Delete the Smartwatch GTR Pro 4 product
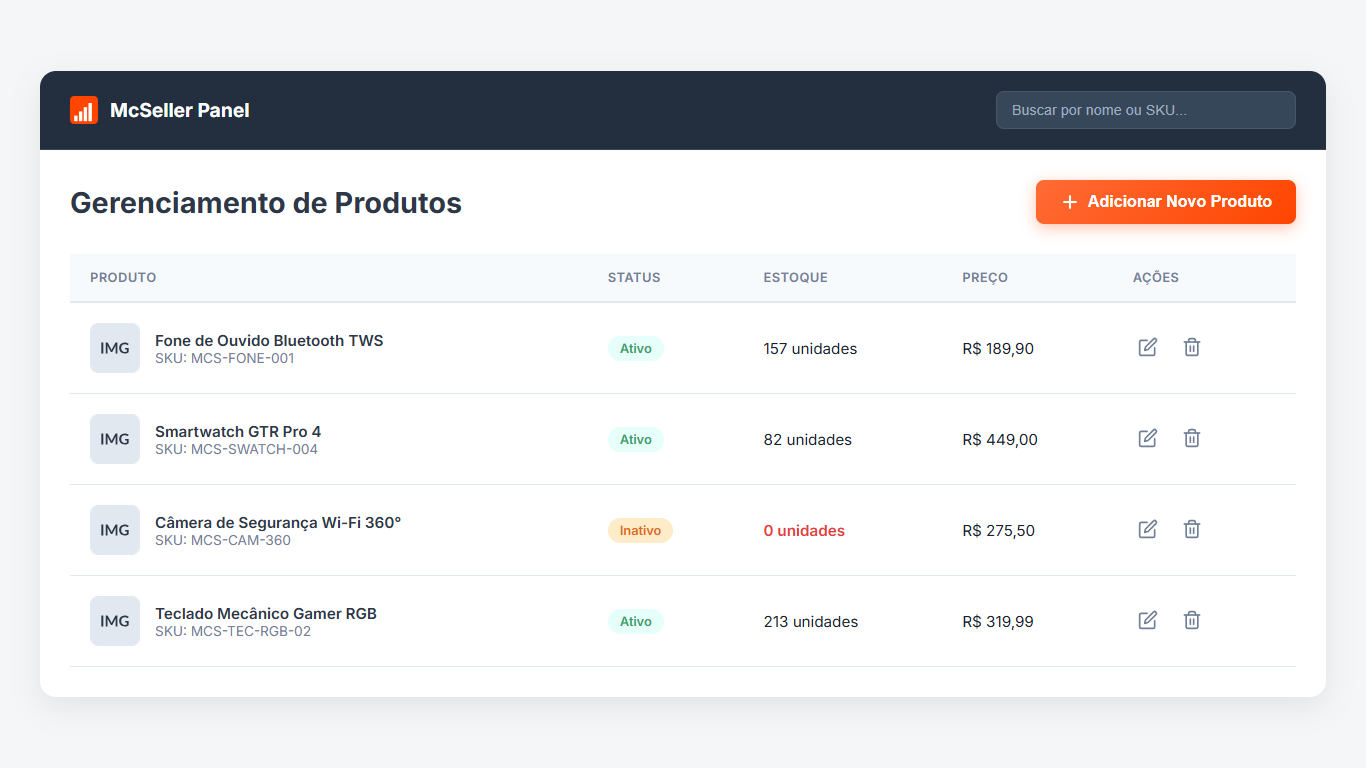Image resolution: width=1366 pixels, height=768 pixels. pos(1192,438)
